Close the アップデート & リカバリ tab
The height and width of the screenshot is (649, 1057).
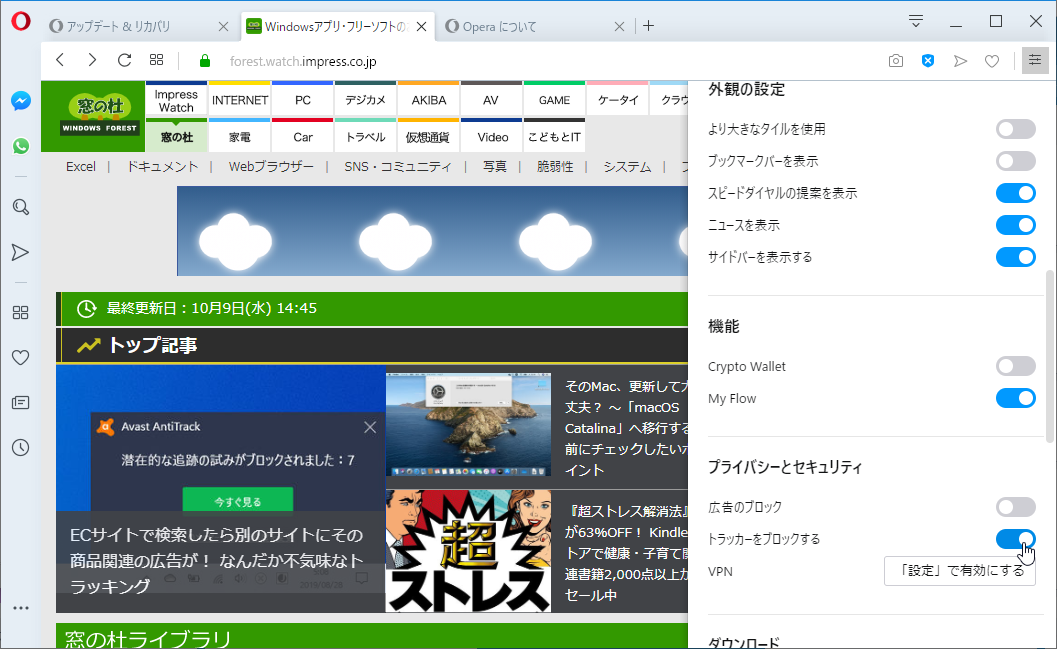point(223,26)
